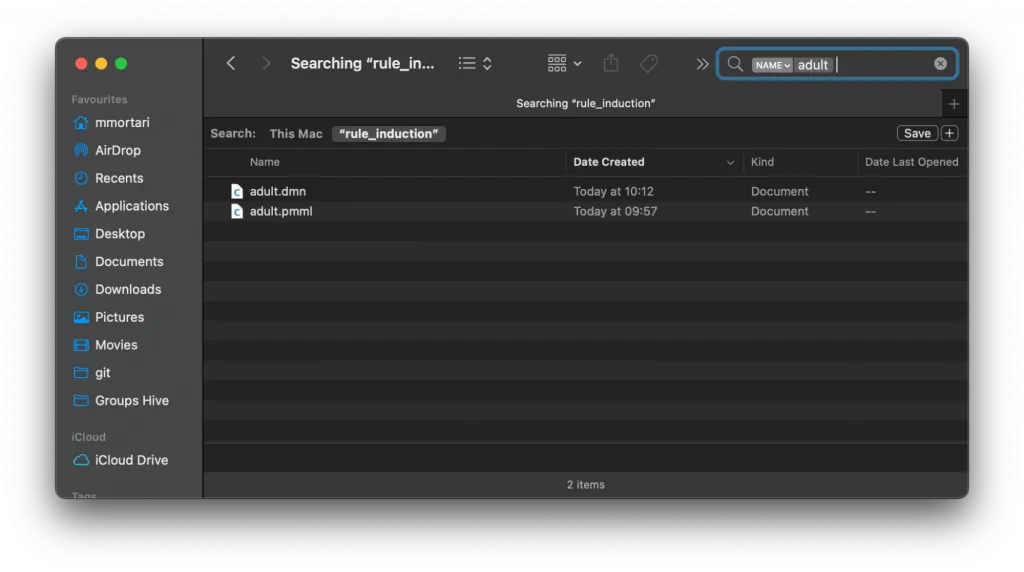Screen dimensions: 1024x572
Task: Open iCloud Drive in sidebar
Action: (x=131, y=460)
